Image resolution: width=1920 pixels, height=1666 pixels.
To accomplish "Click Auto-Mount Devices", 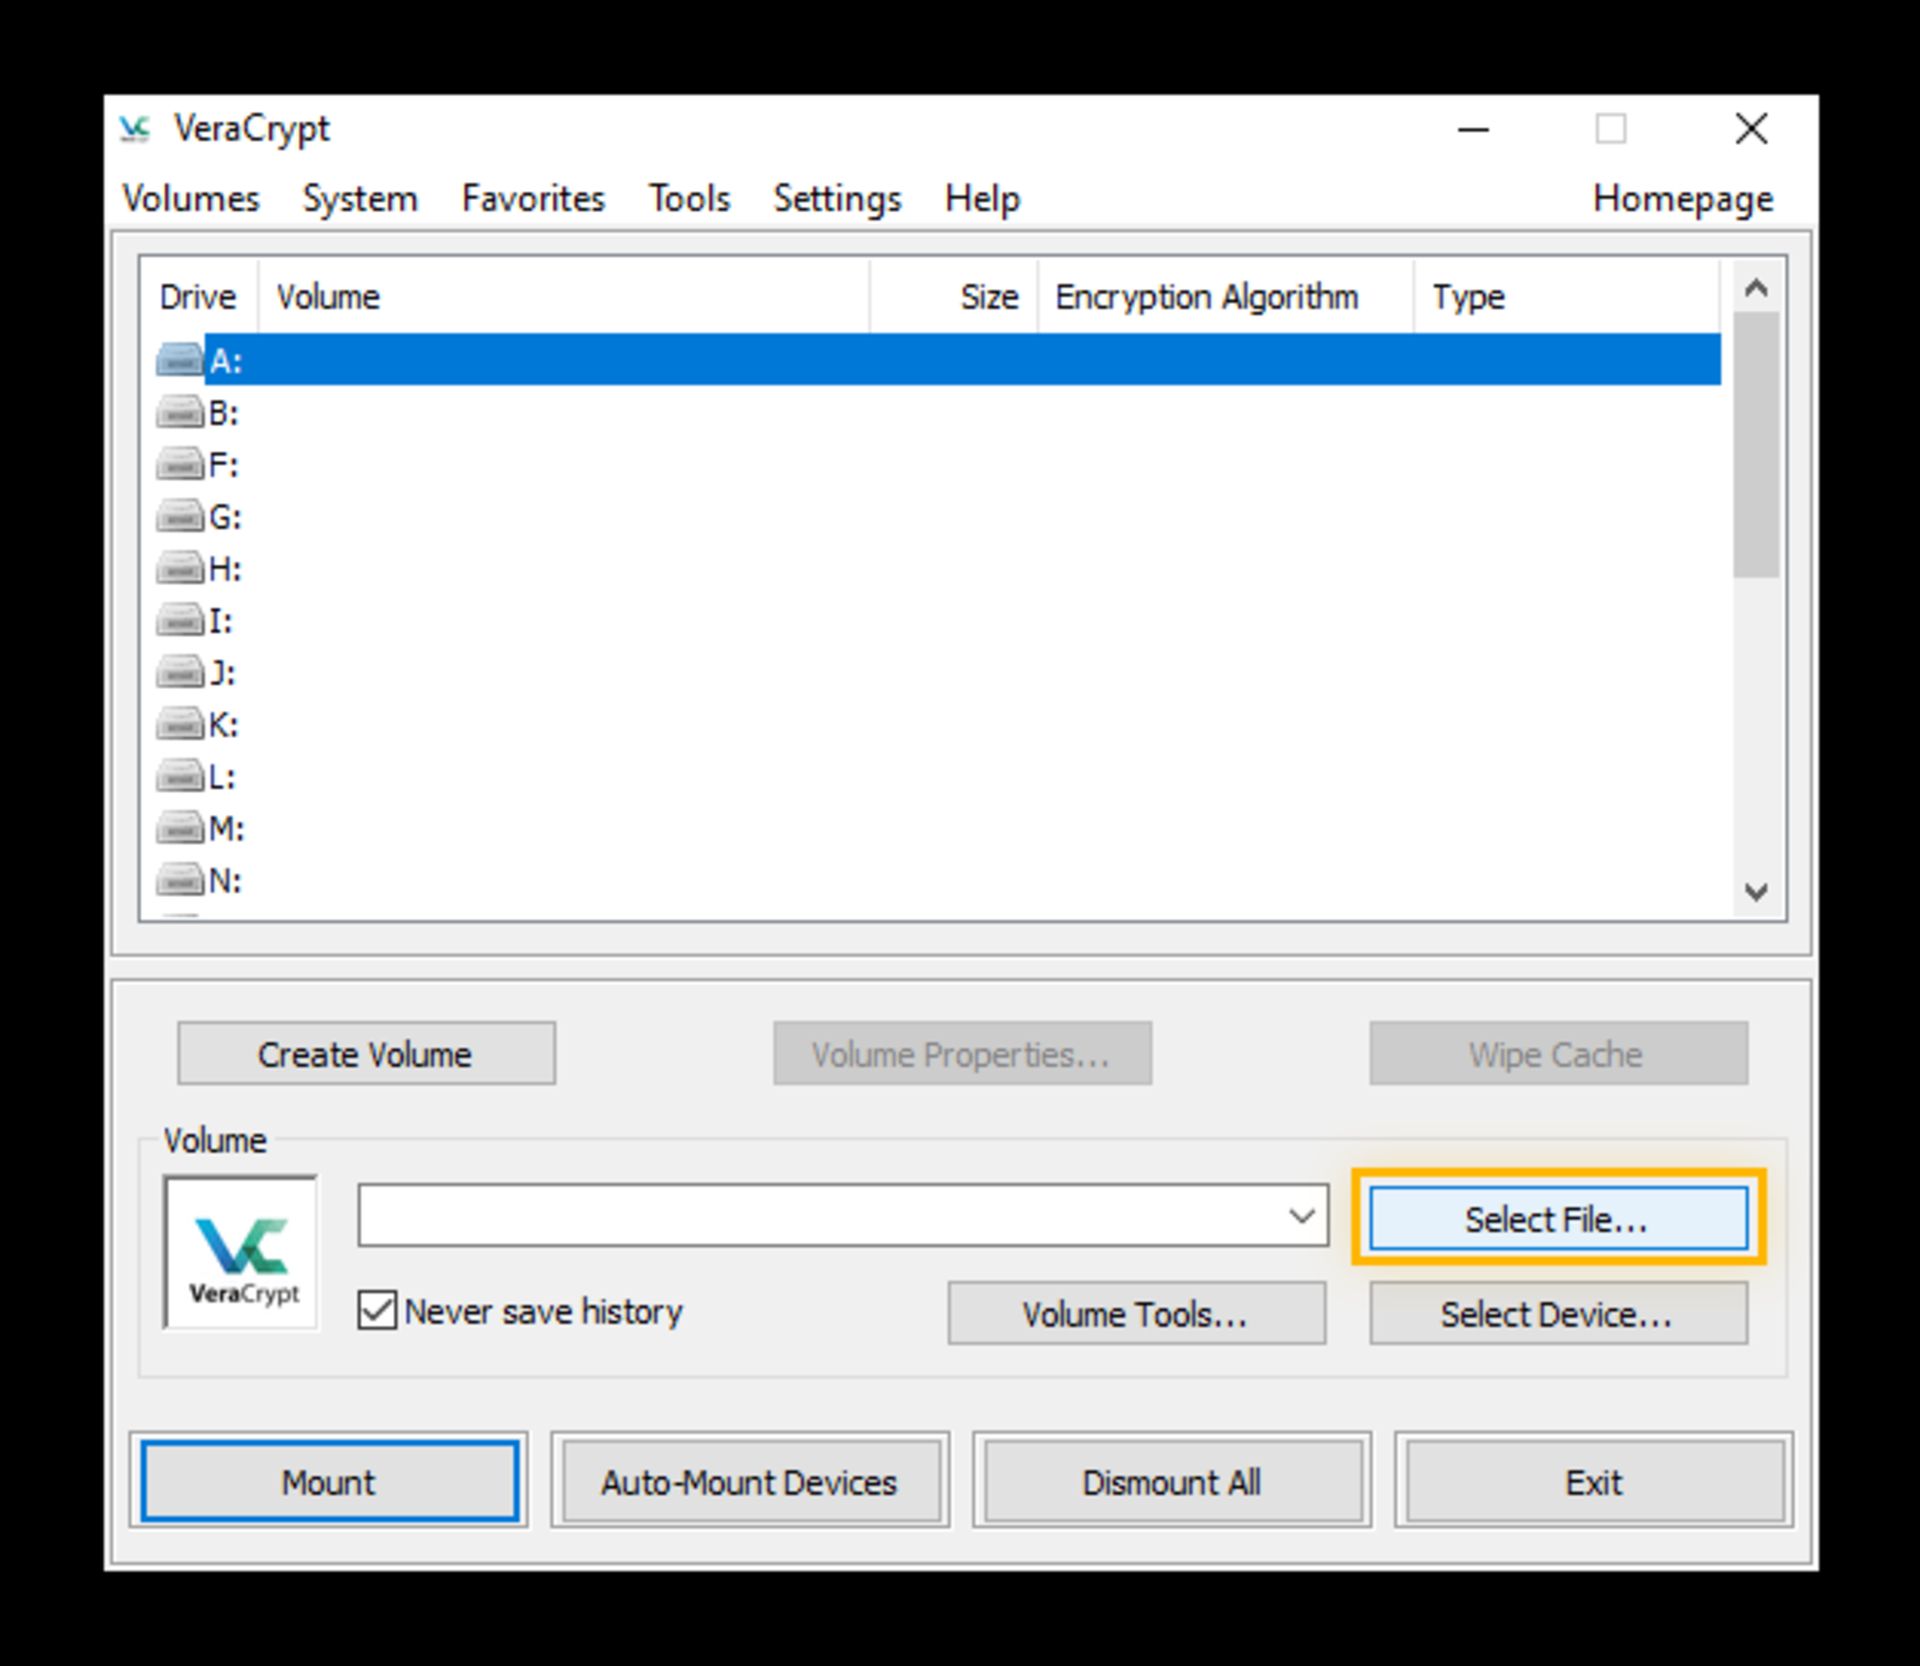I will click(750, 1481).
